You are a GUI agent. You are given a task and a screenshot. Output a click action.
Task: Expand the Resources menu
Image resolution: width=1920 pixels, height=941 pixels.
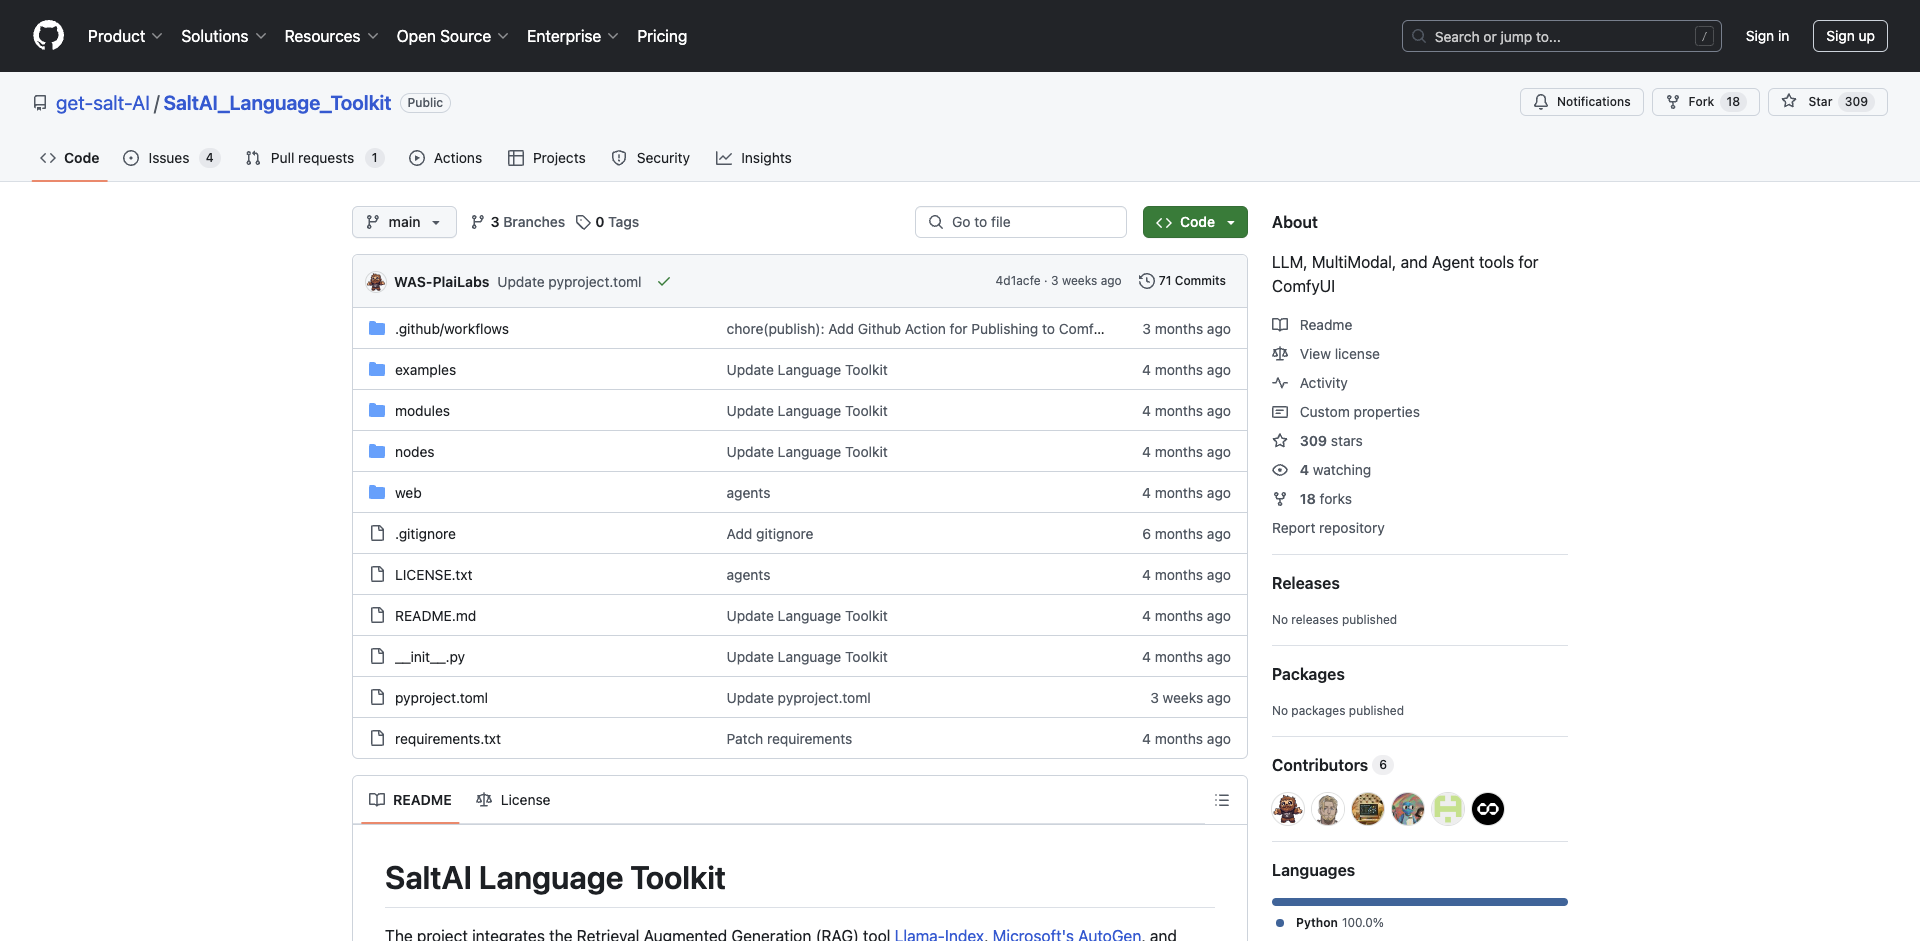332,36
